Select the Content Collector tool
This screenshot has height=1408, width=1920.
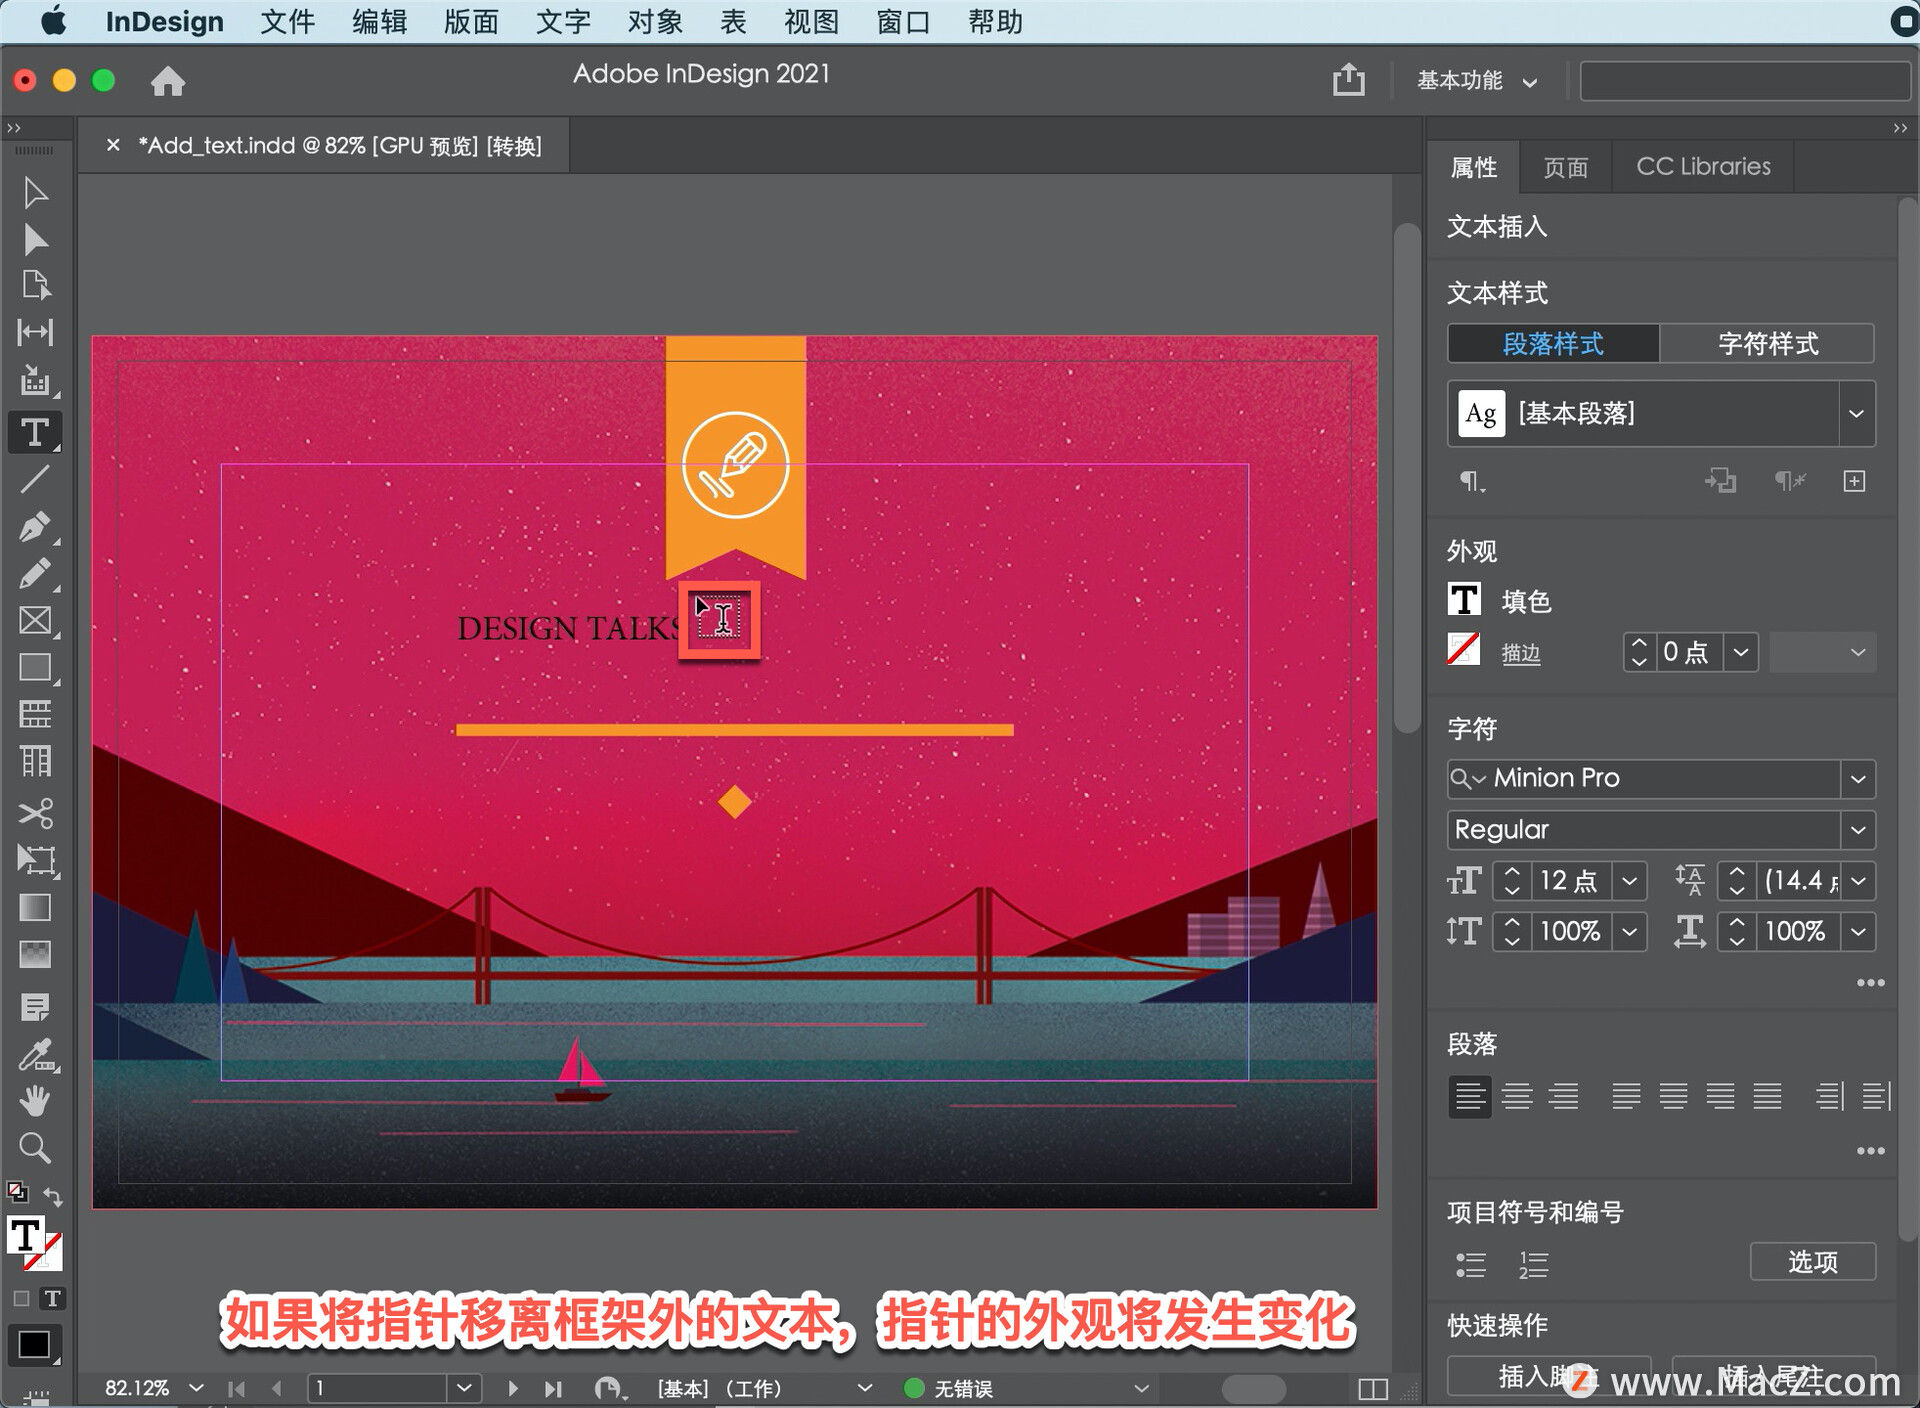point(35,380)
